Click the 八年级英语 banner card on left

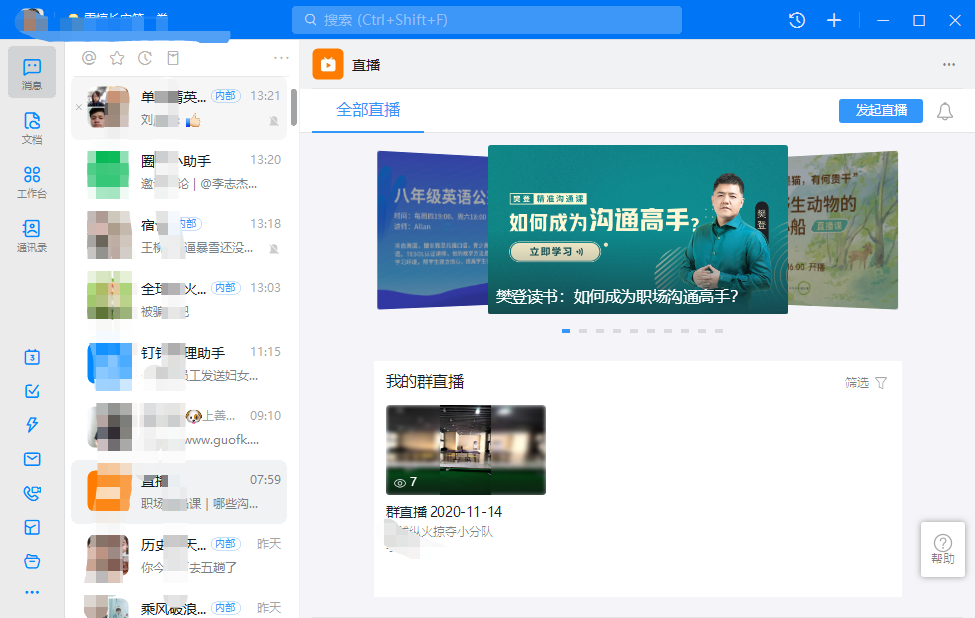(432, 230)
